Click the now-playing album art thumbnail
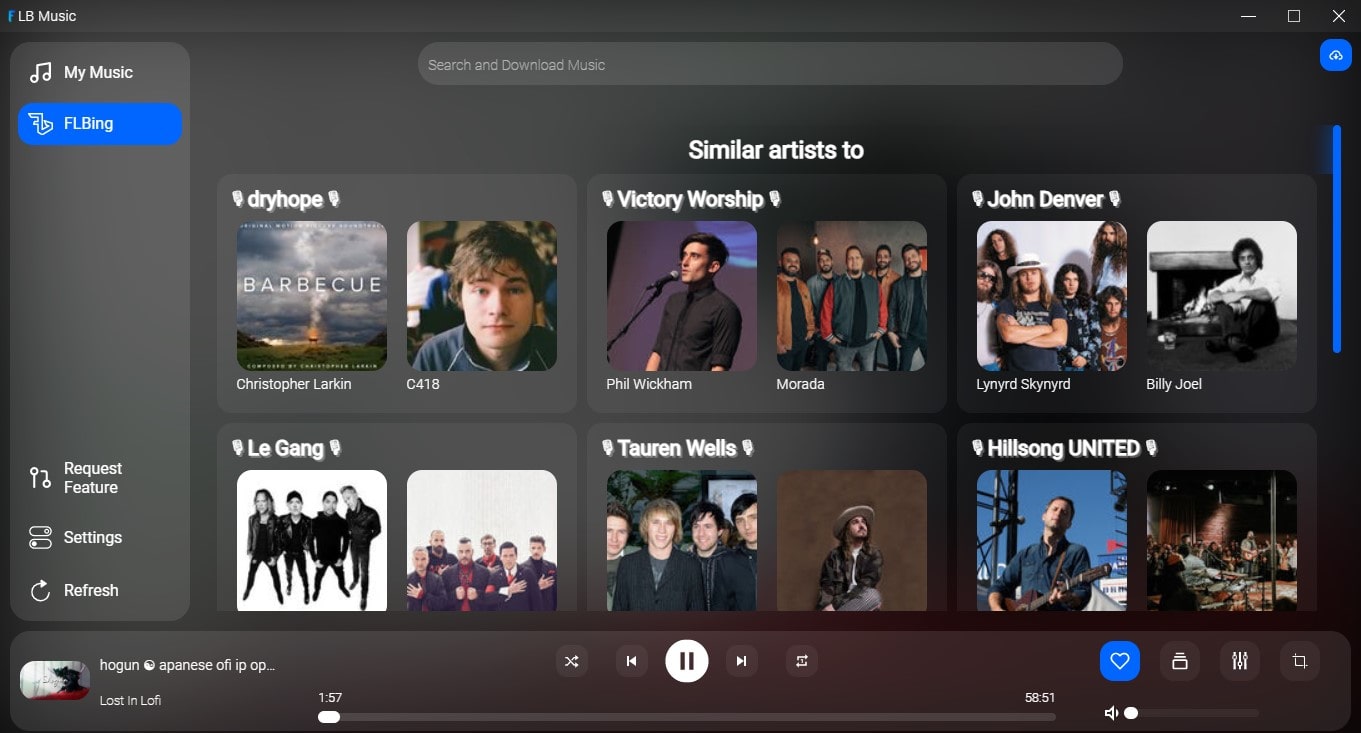 [x=55, y=680]
